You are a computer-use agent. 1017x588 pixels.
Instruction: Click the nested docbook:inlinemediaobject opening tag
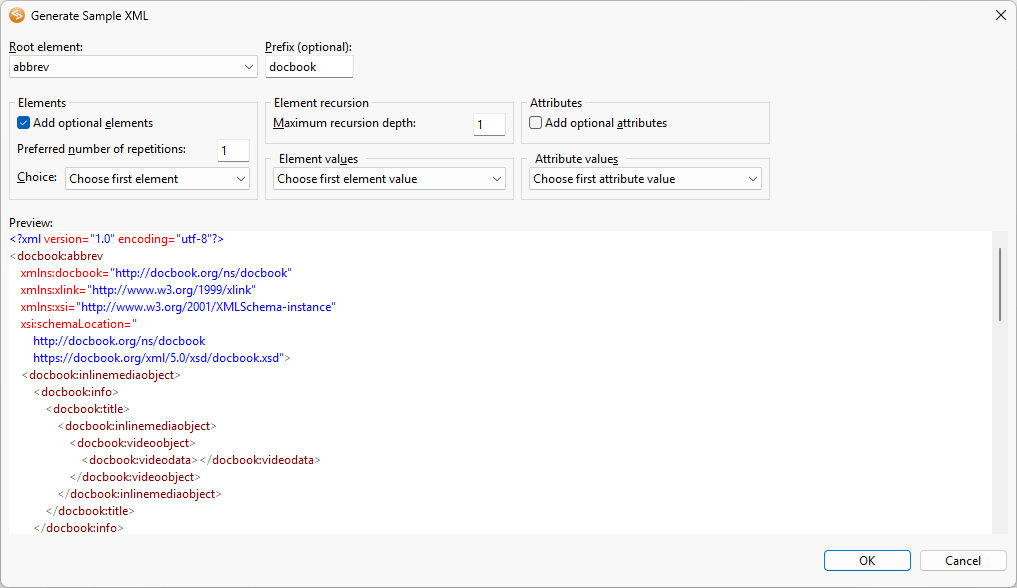137,426
